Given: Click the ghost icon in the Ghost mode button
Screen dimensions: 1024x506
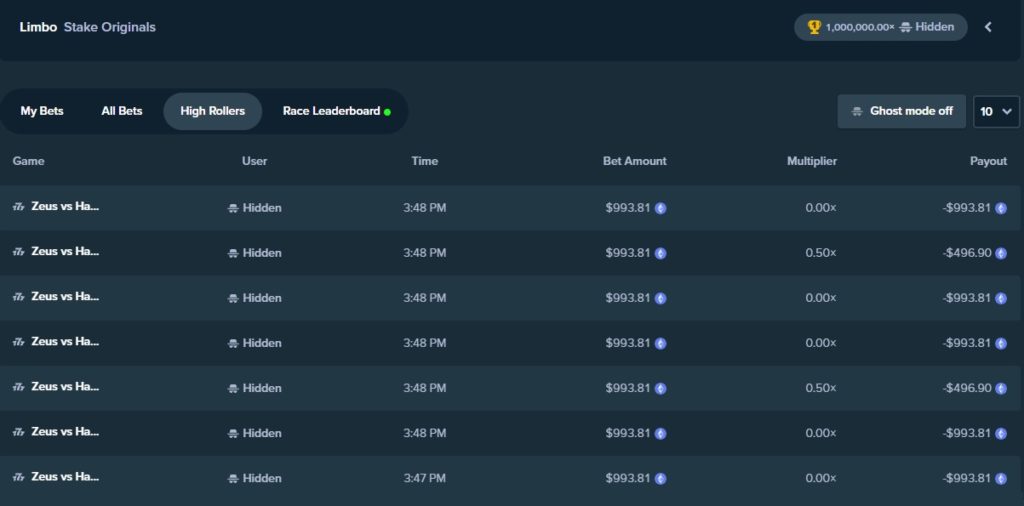Looking at the screenshot, I should (857, 112).
